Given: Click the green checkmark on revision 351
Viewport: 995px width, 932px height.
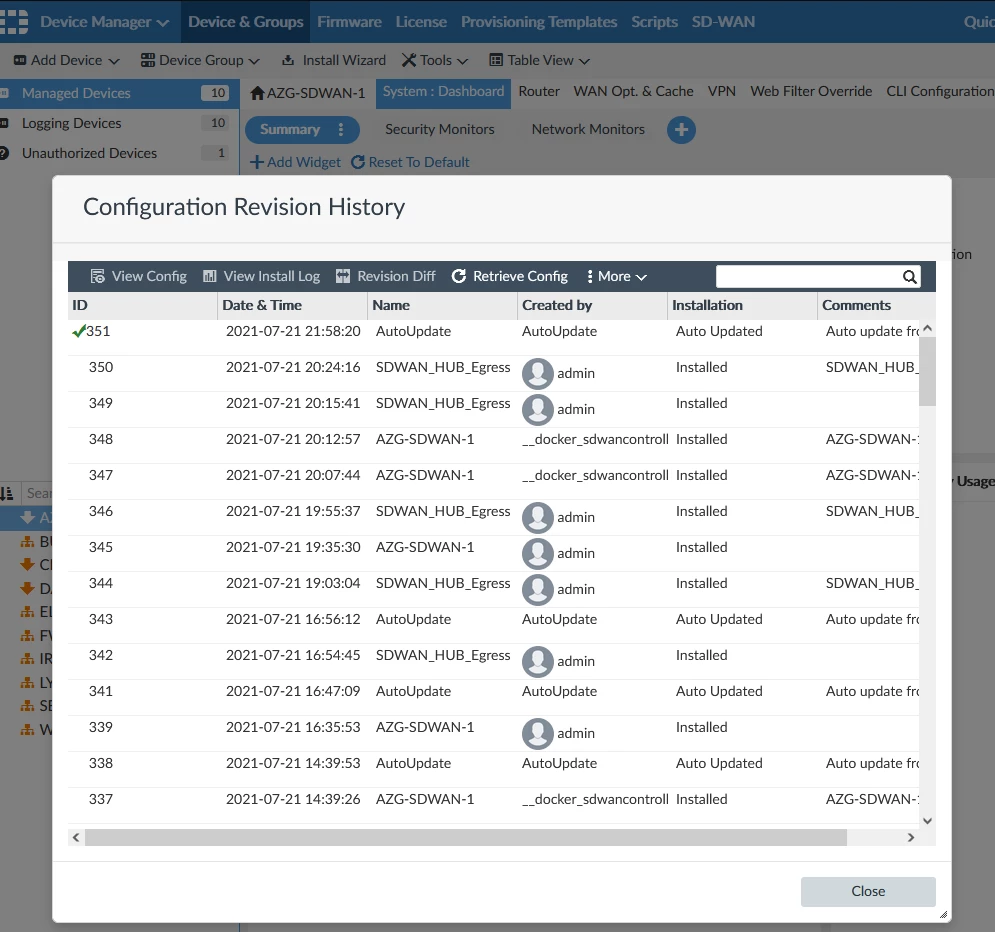Looking at the screenshot, I should tap(79, 331).
